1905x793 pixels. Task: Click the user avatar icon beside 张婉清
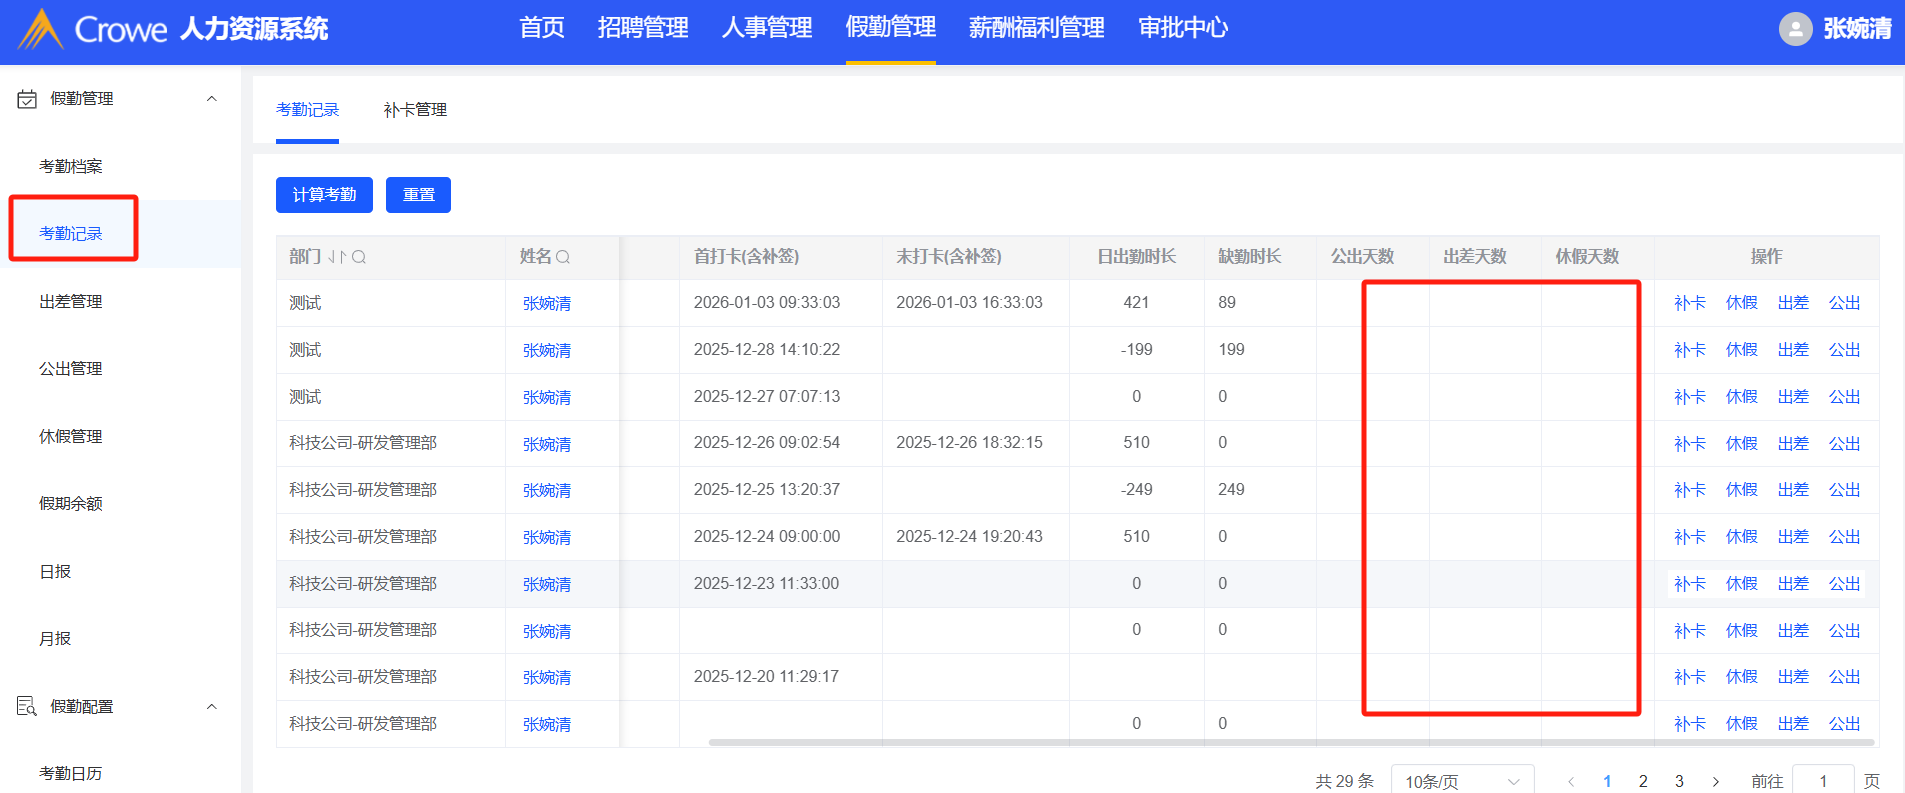(x=1795, y=29)
